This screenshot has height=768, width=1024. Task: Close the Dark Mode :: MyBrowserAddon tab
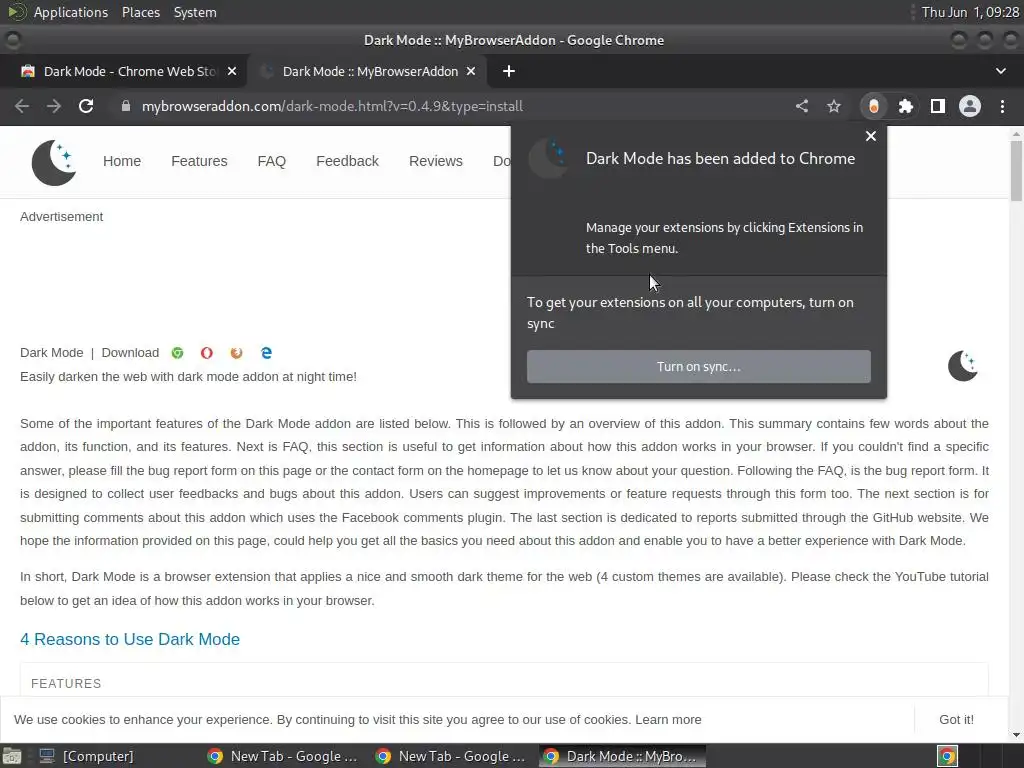coord(471,71)
